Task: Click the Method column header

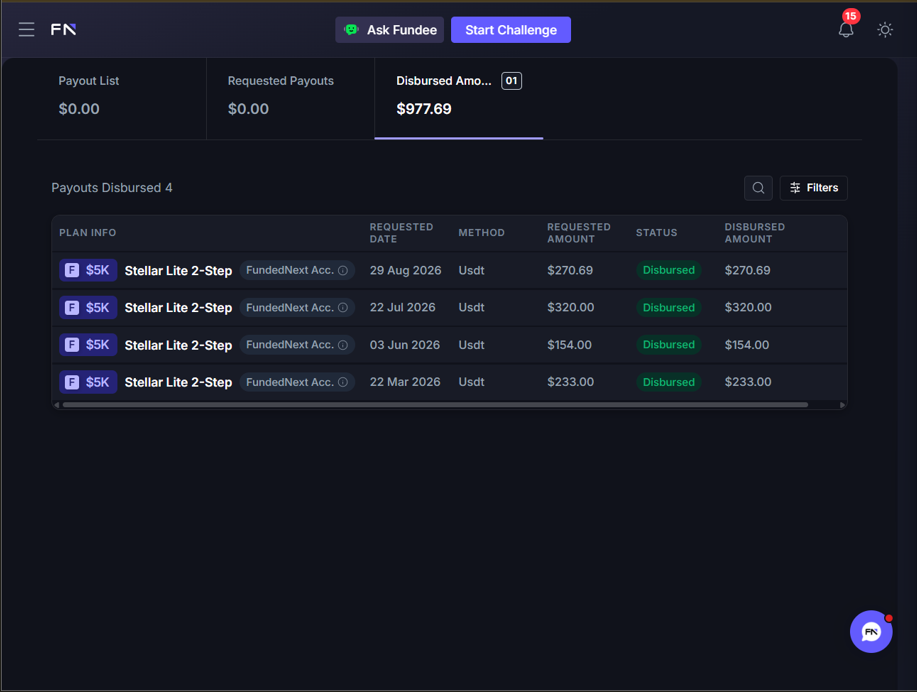Action: [x=481, y=233]
